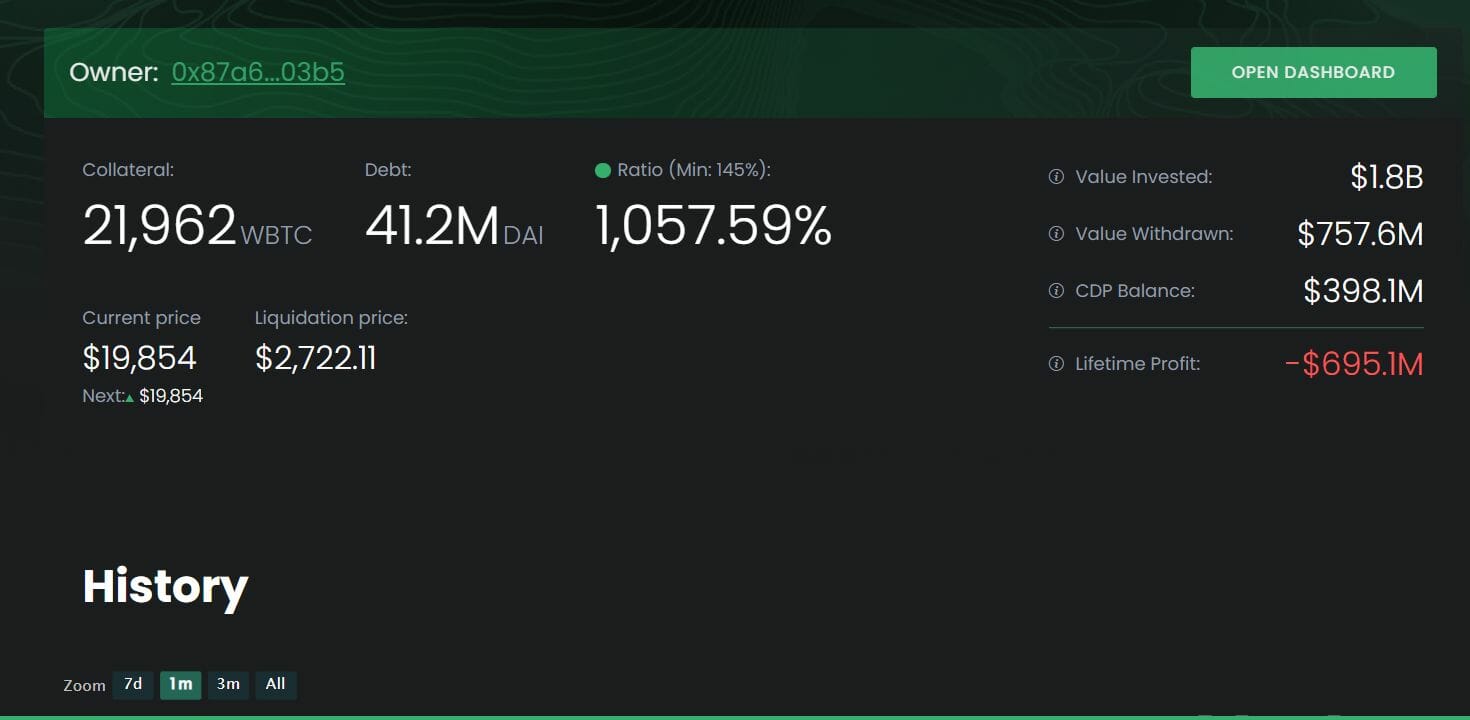Click the Value Invested label
The height and width of the screenshot is (720, 1470).
point(1144,177)
